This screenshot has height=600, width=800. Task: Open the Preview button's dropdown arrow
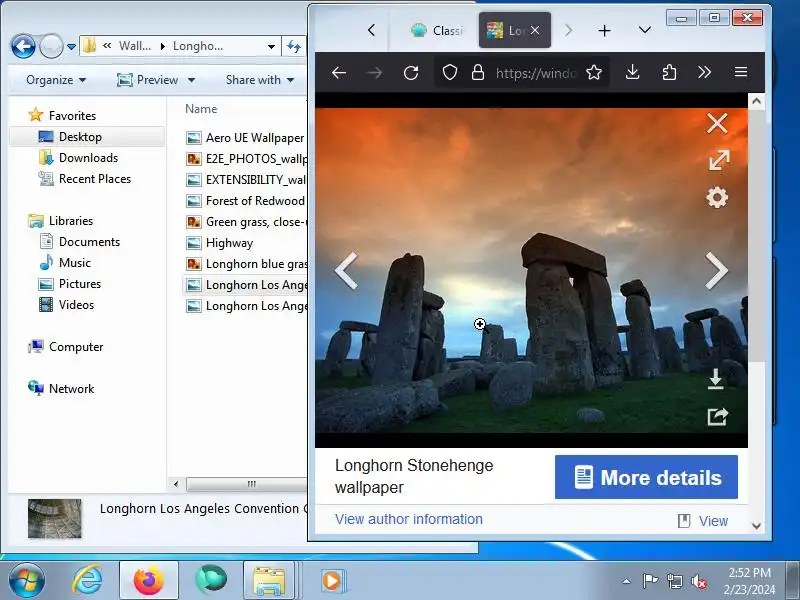coord(191,80)
